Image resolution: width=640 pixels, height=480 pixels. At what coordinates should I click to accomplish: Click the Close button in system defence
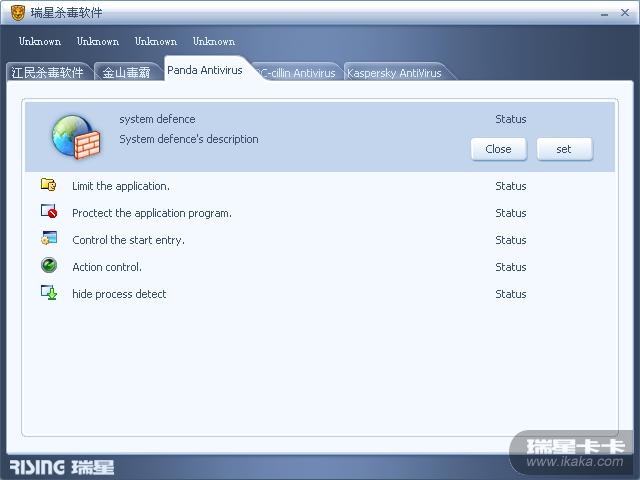498,149
